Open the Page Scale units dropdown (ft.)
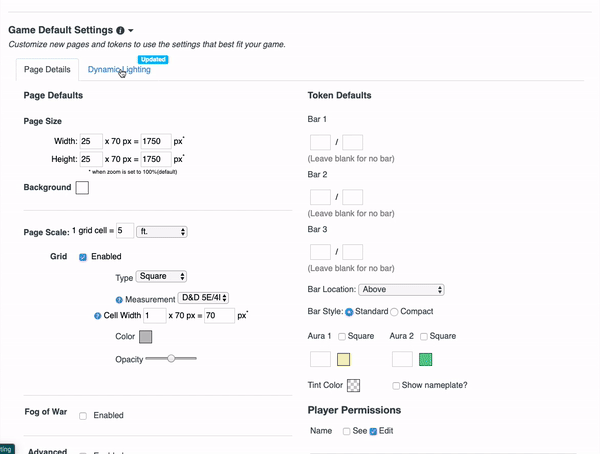Image resolution: width=600 pixels, height=454 pixels. pyautogui.click(x=163, y=231)
